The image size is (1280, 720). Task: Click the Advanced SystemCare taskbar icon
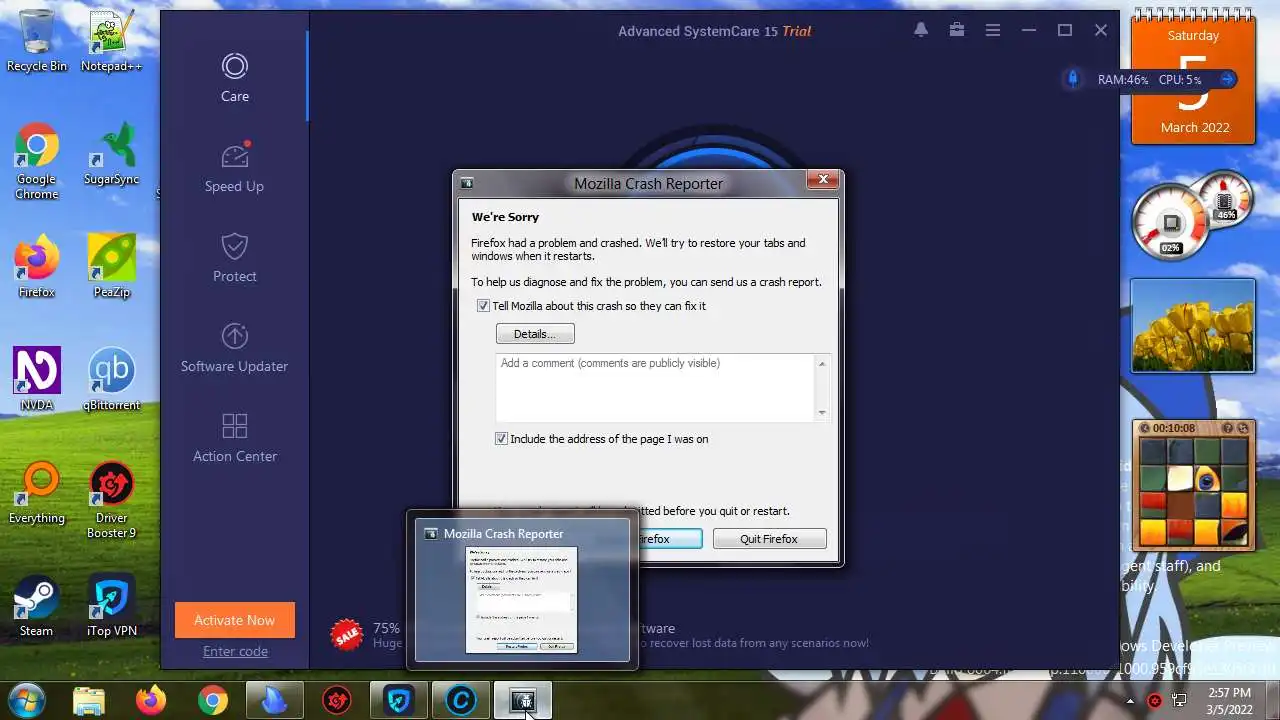461,701
